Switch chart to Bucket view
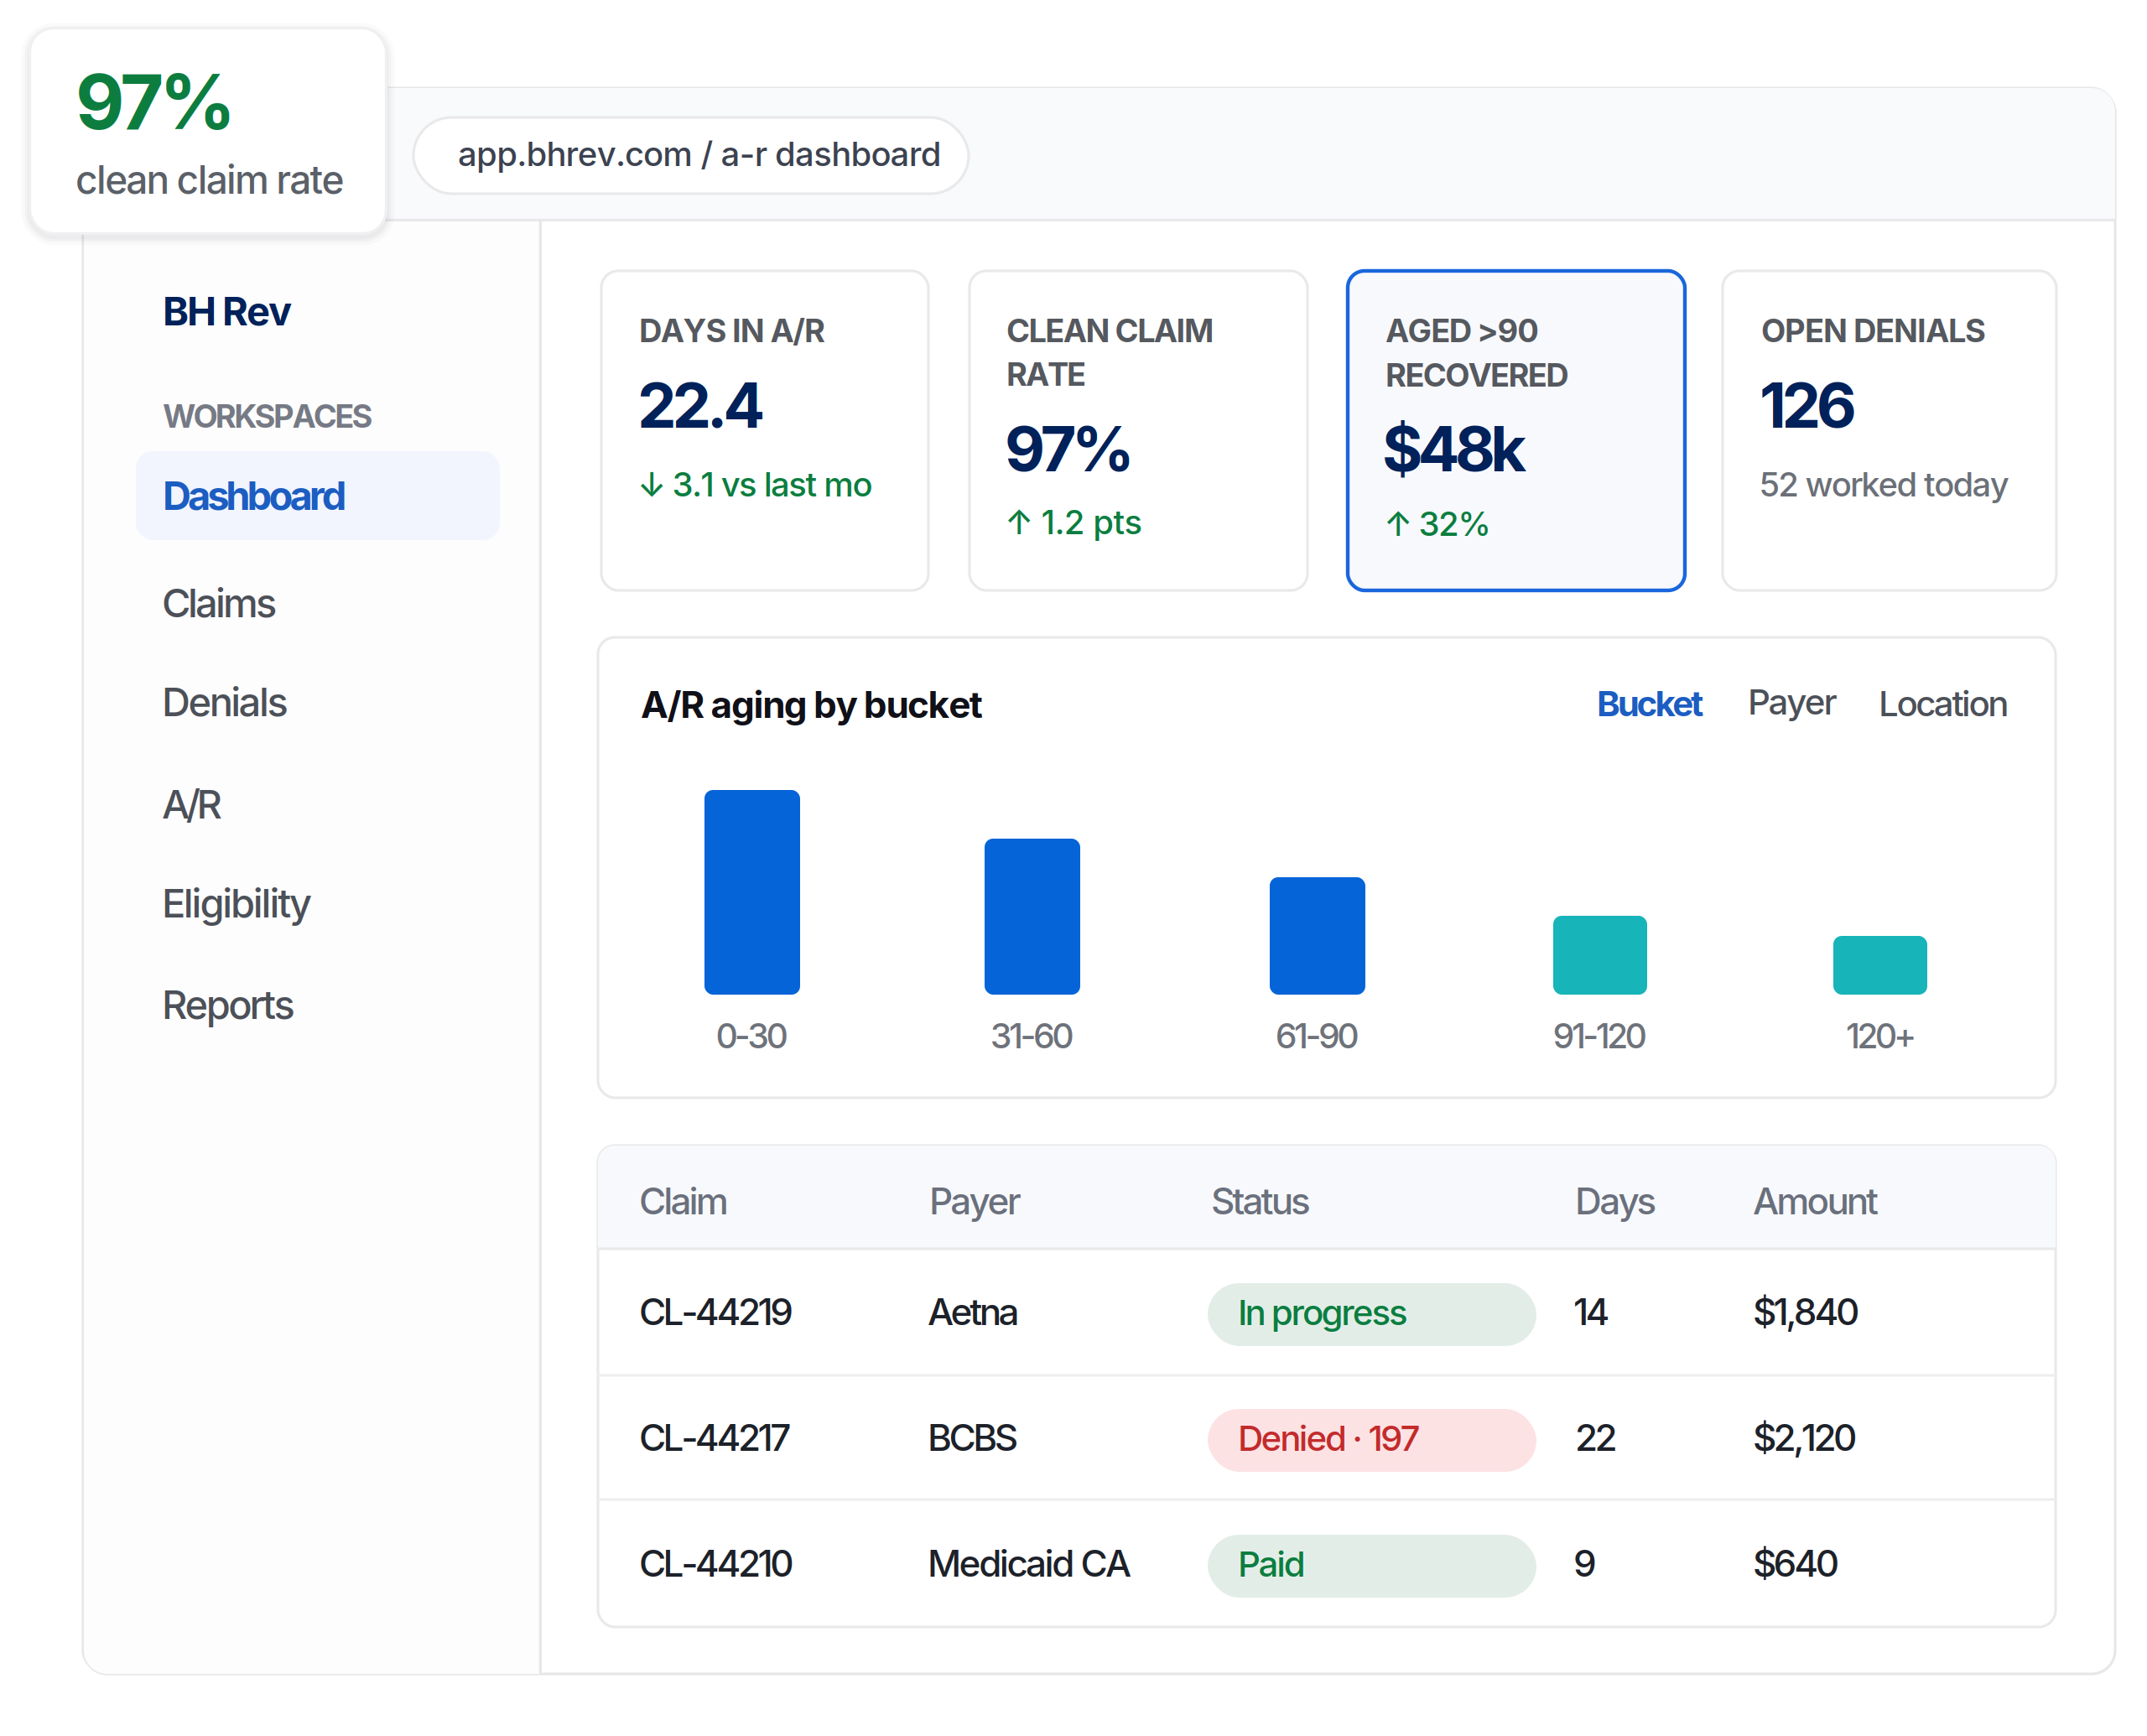The width and height of the screenshot is (2147, 1736). (x=1649, y=704)
